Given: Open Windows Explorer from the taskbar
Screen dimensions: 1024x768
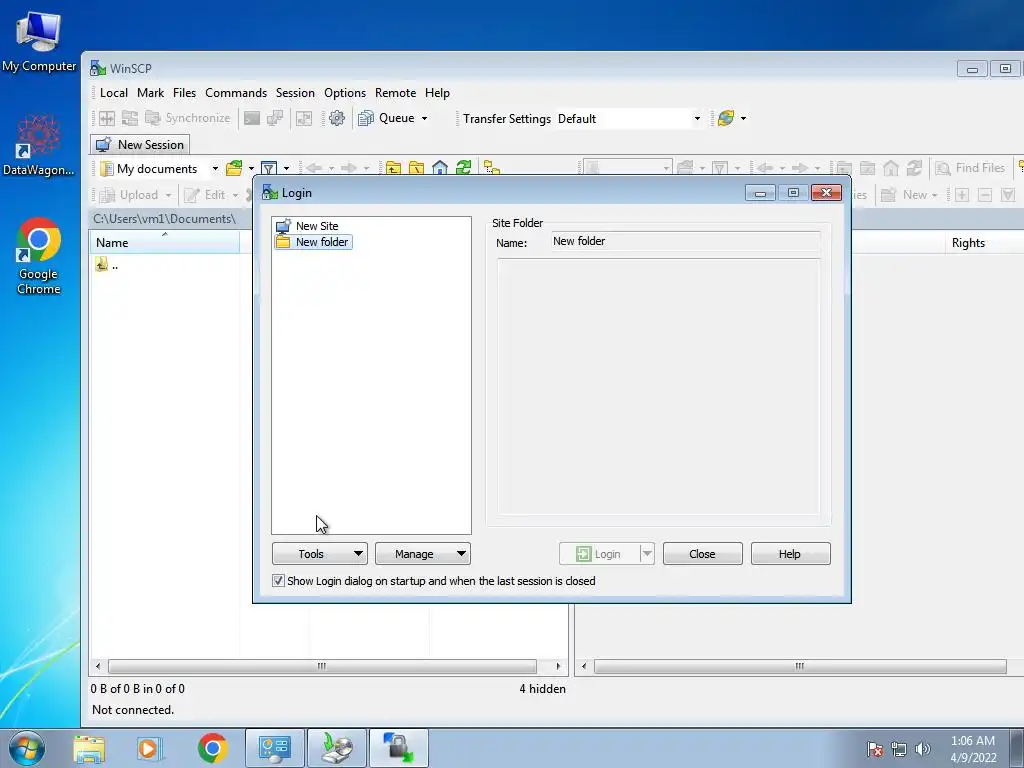Looking at the screenshot, I should [x=89, y=748].
